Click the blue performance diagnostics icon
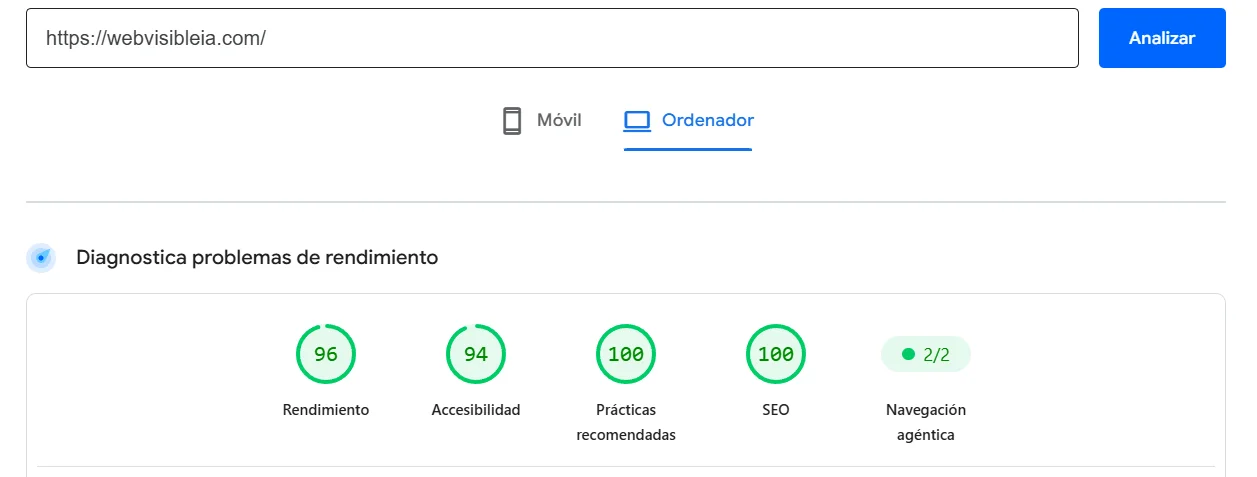 point(41,258)
